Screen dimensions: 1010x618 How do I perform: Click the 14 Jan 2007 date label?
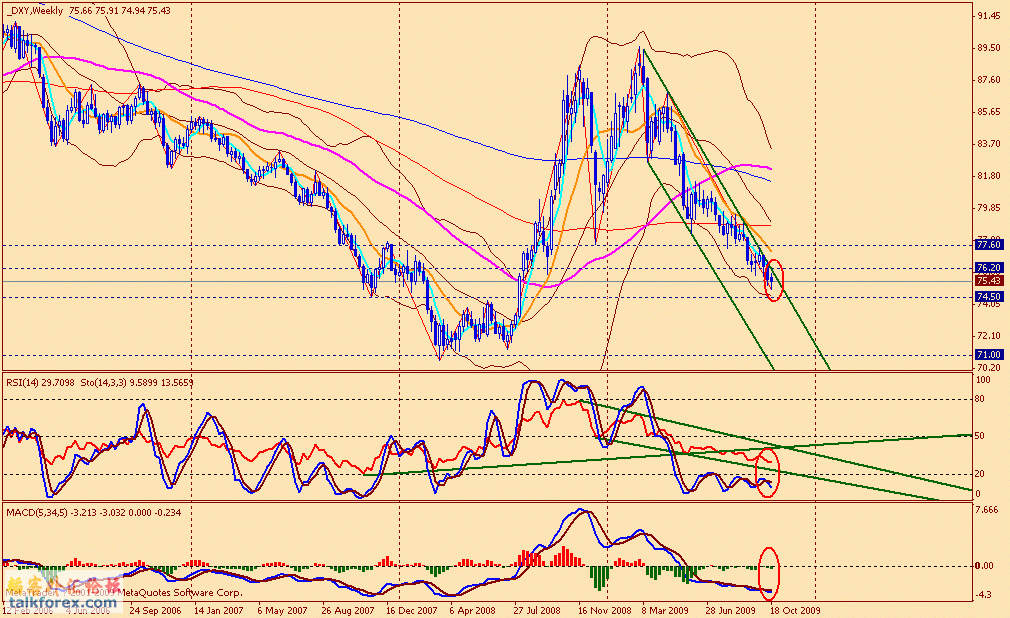tap(218, 610)
